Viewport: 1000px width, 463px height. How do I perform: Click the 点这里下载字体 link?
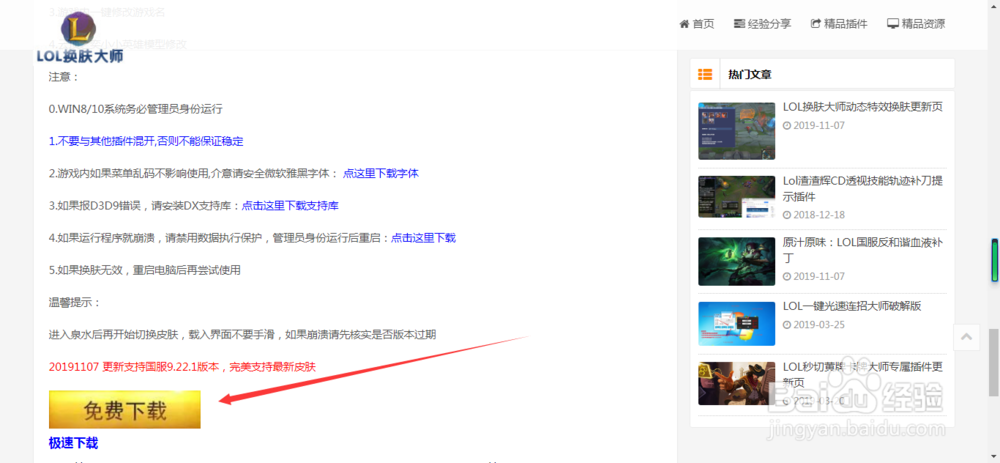(x=381, y=173)
